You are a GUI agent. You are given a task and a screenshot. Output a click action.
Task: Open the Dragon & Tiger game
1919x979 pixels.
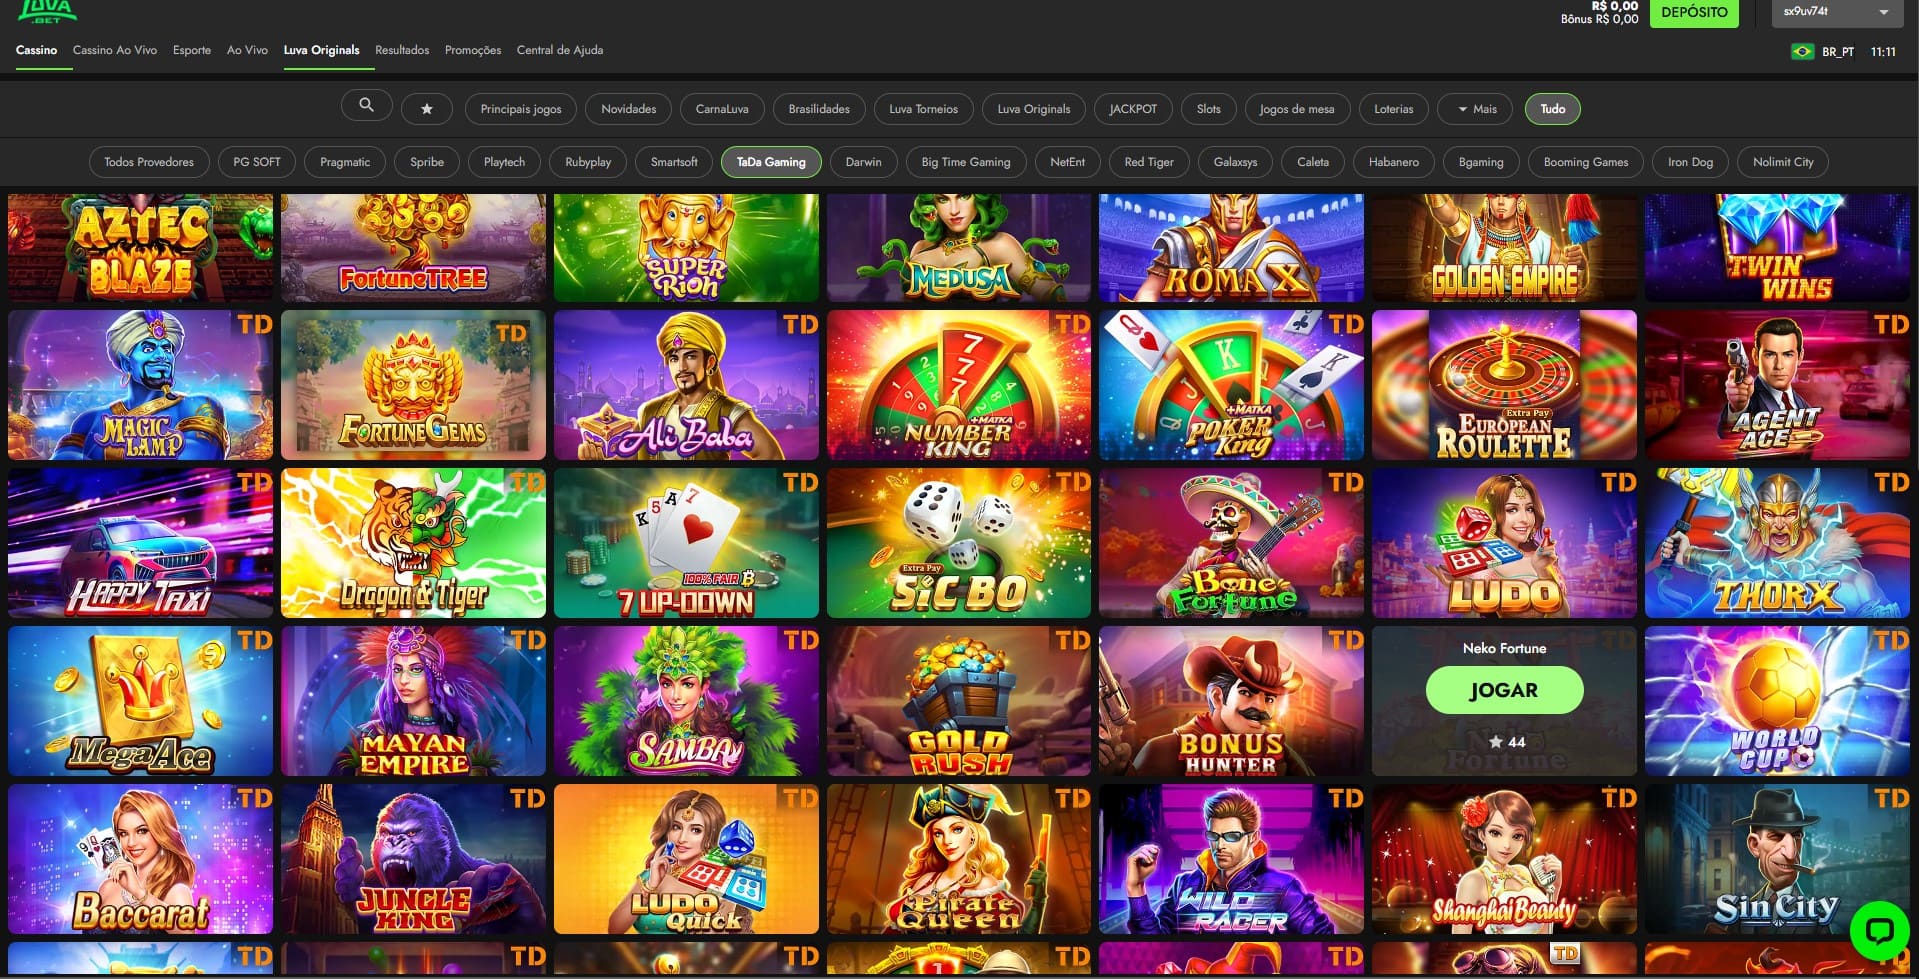pyautogui.click(x=413, y=543)
